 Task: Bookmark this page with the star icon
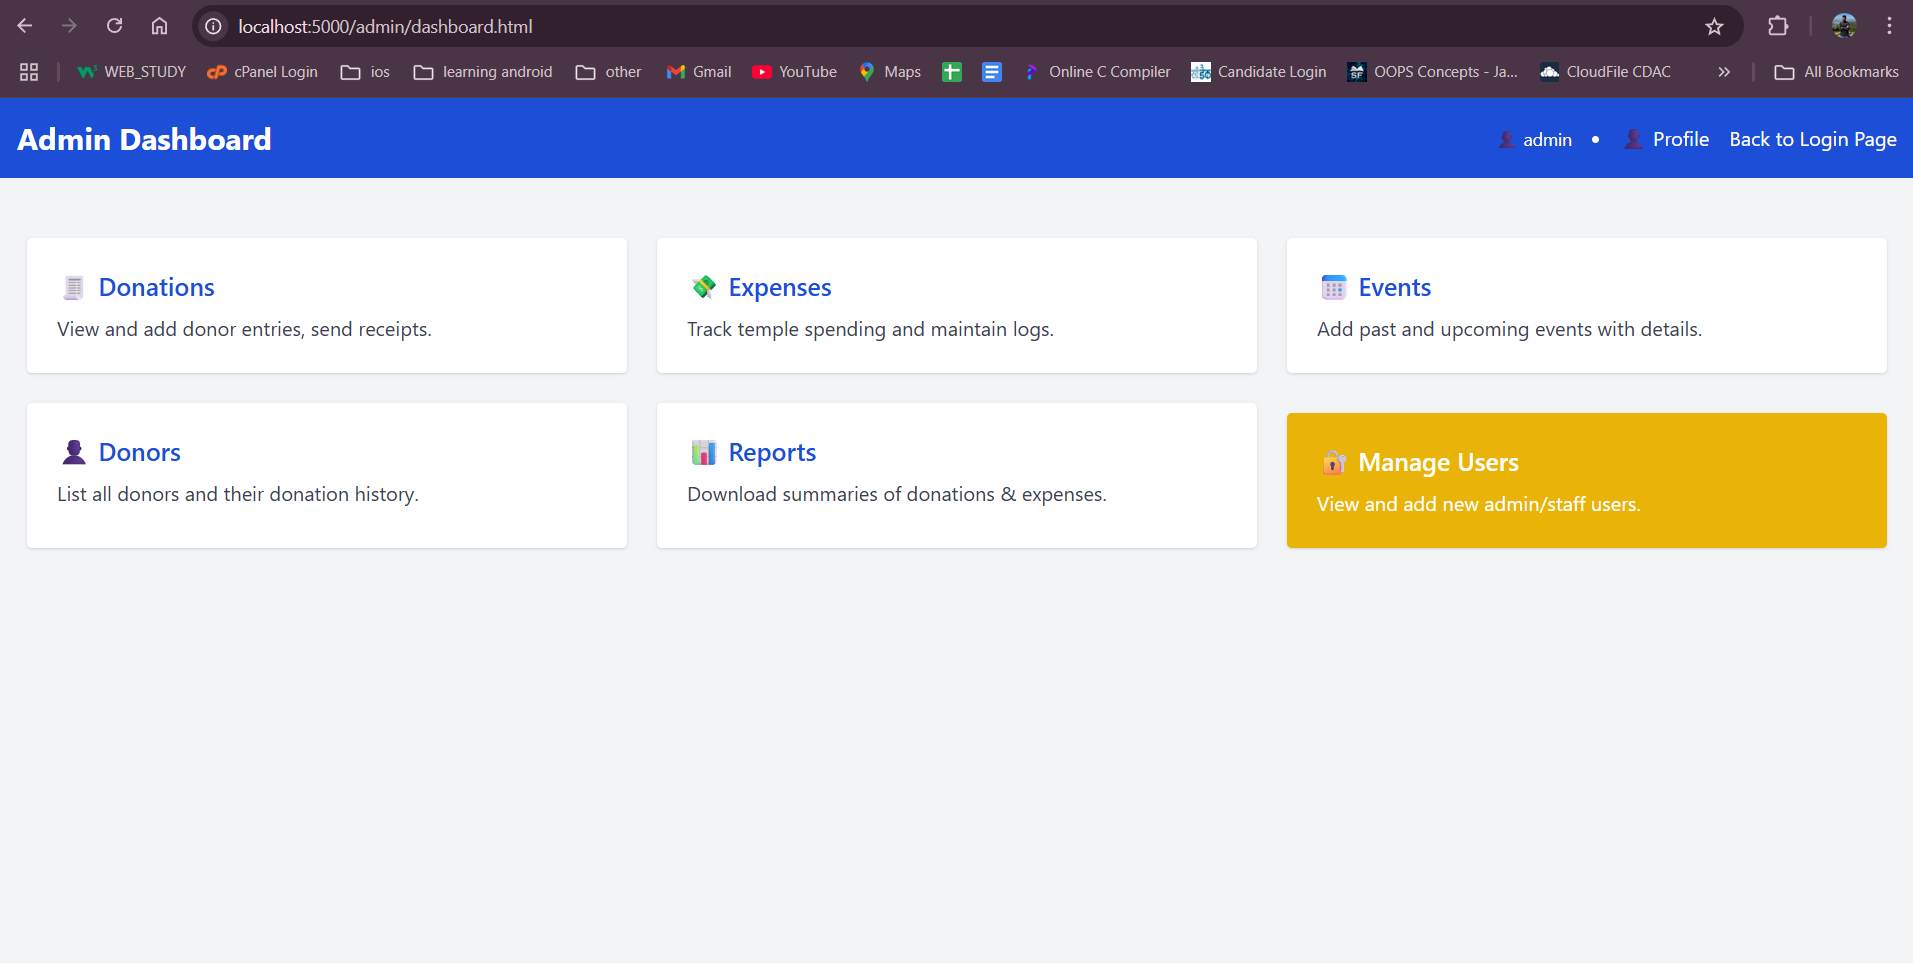click(x=1715, y=26)
